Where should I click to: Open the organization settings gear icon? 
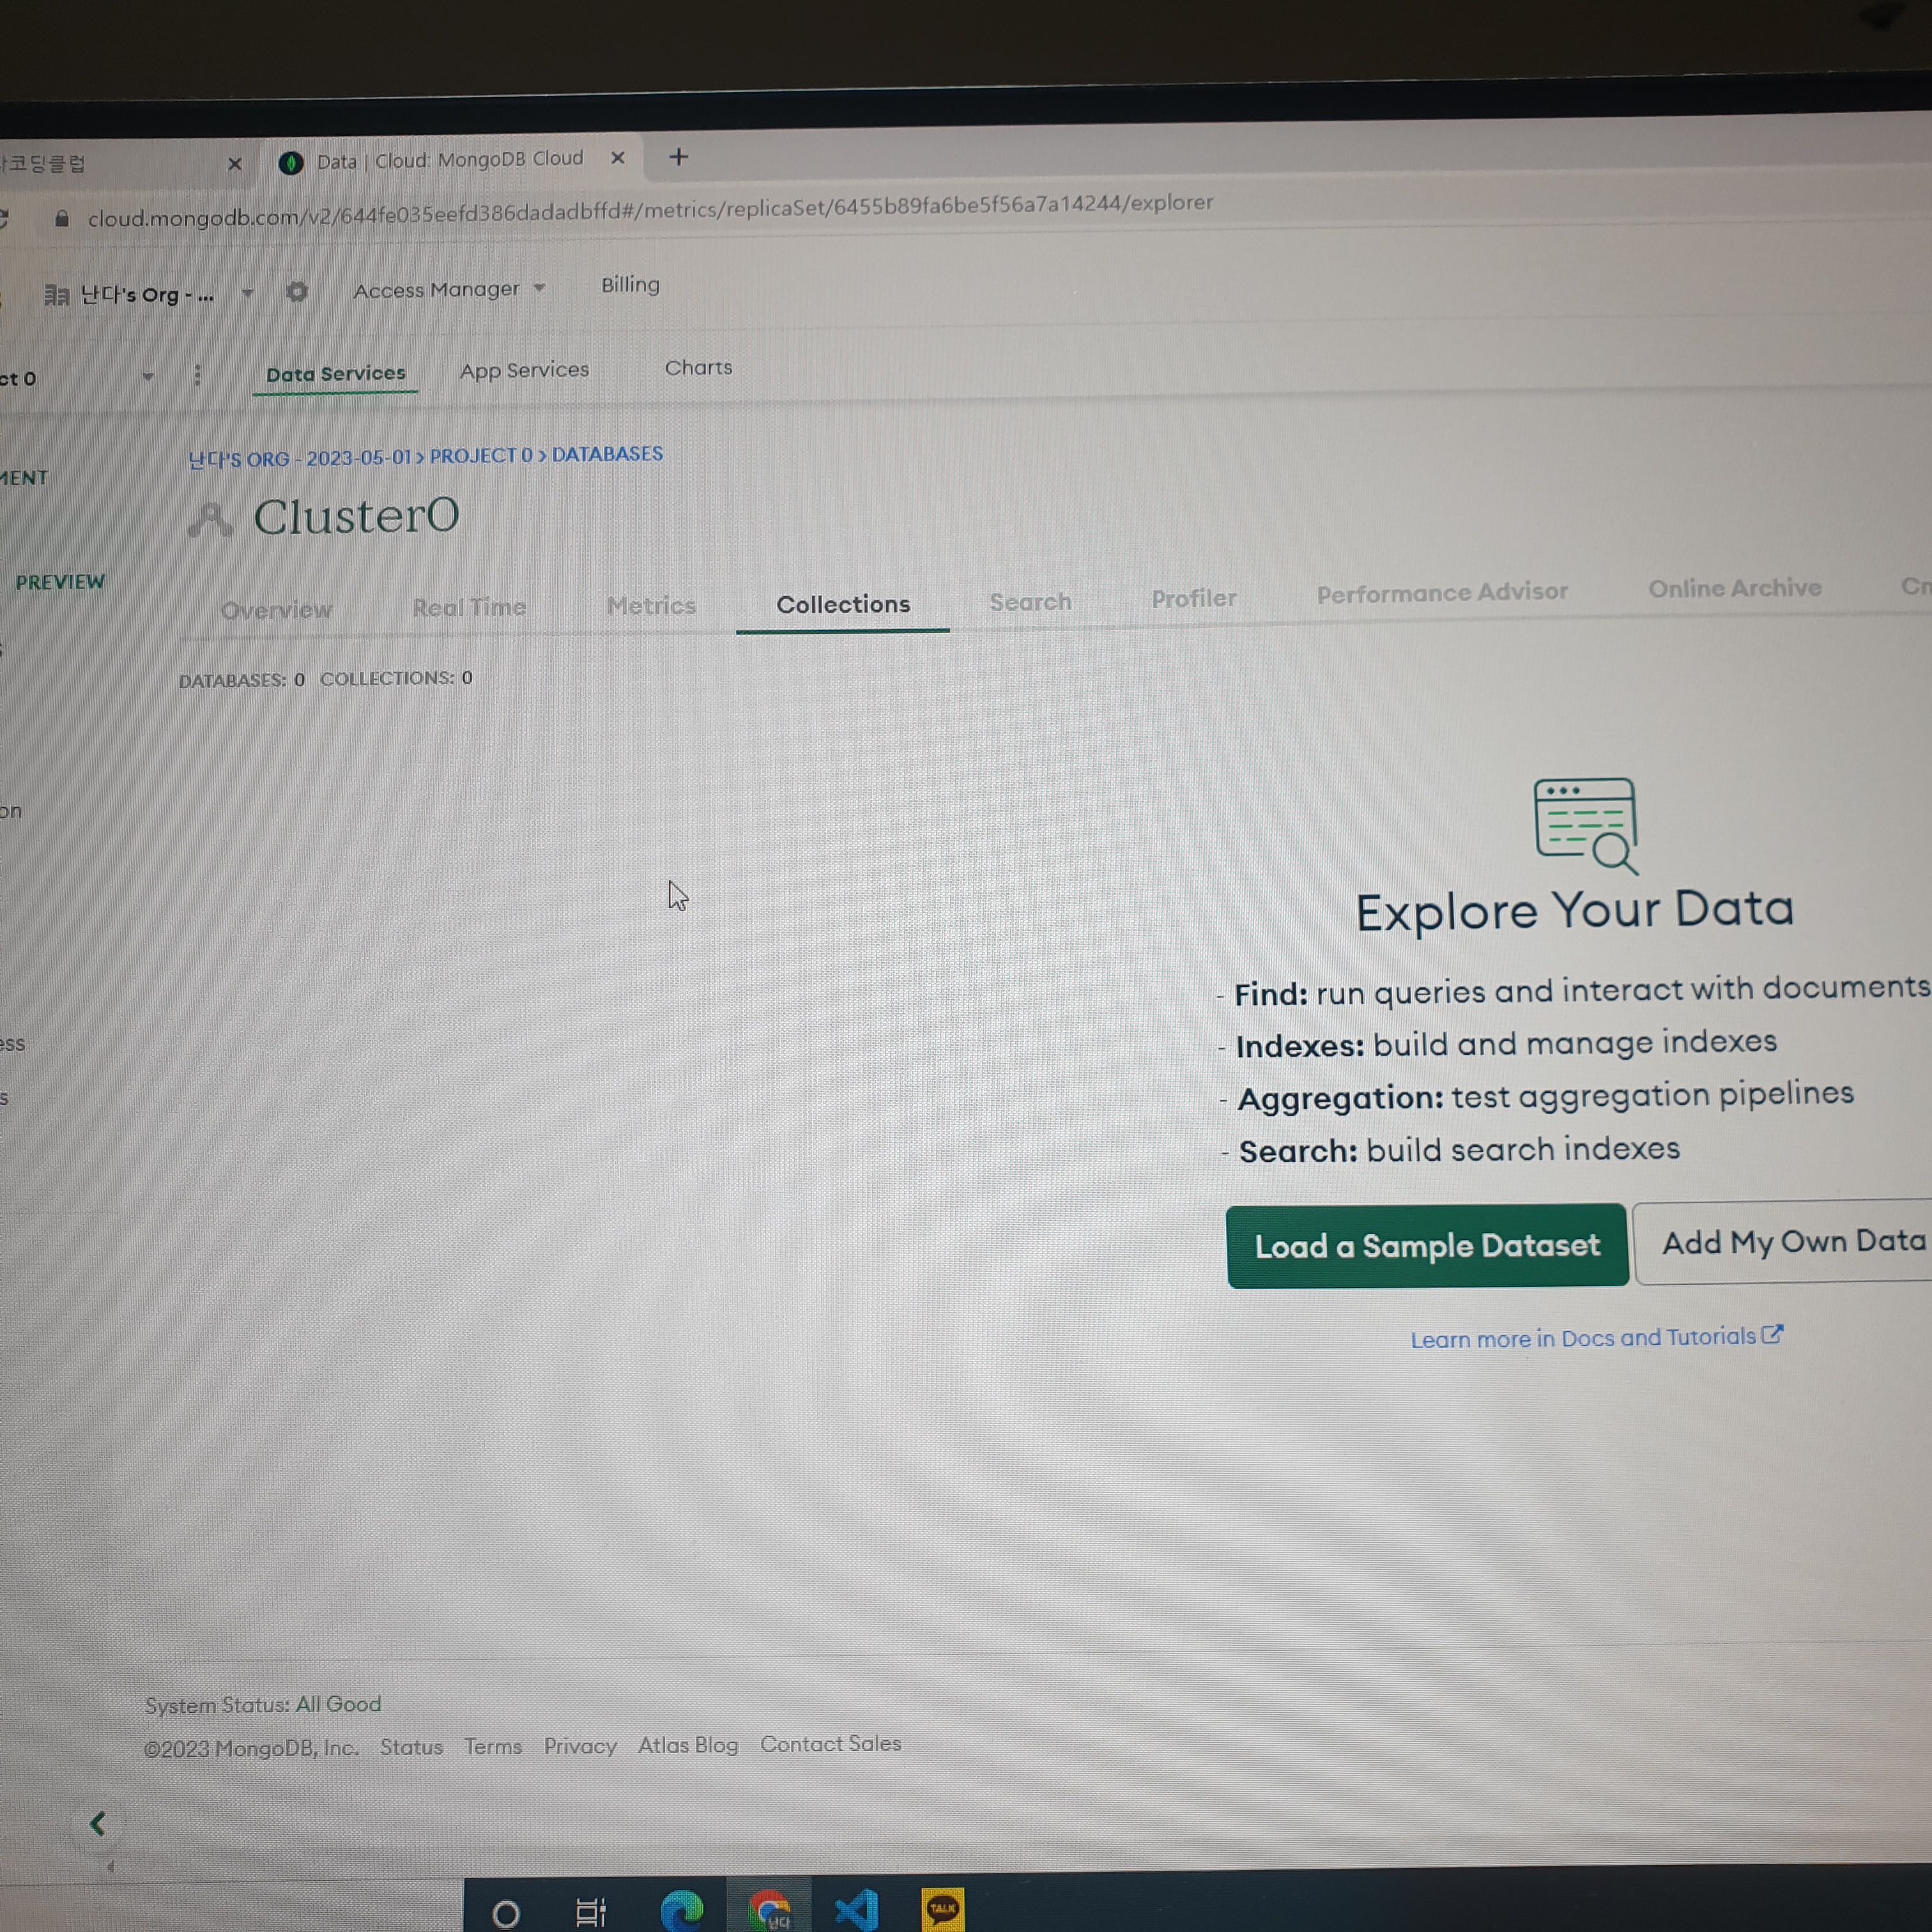[297, 292]
